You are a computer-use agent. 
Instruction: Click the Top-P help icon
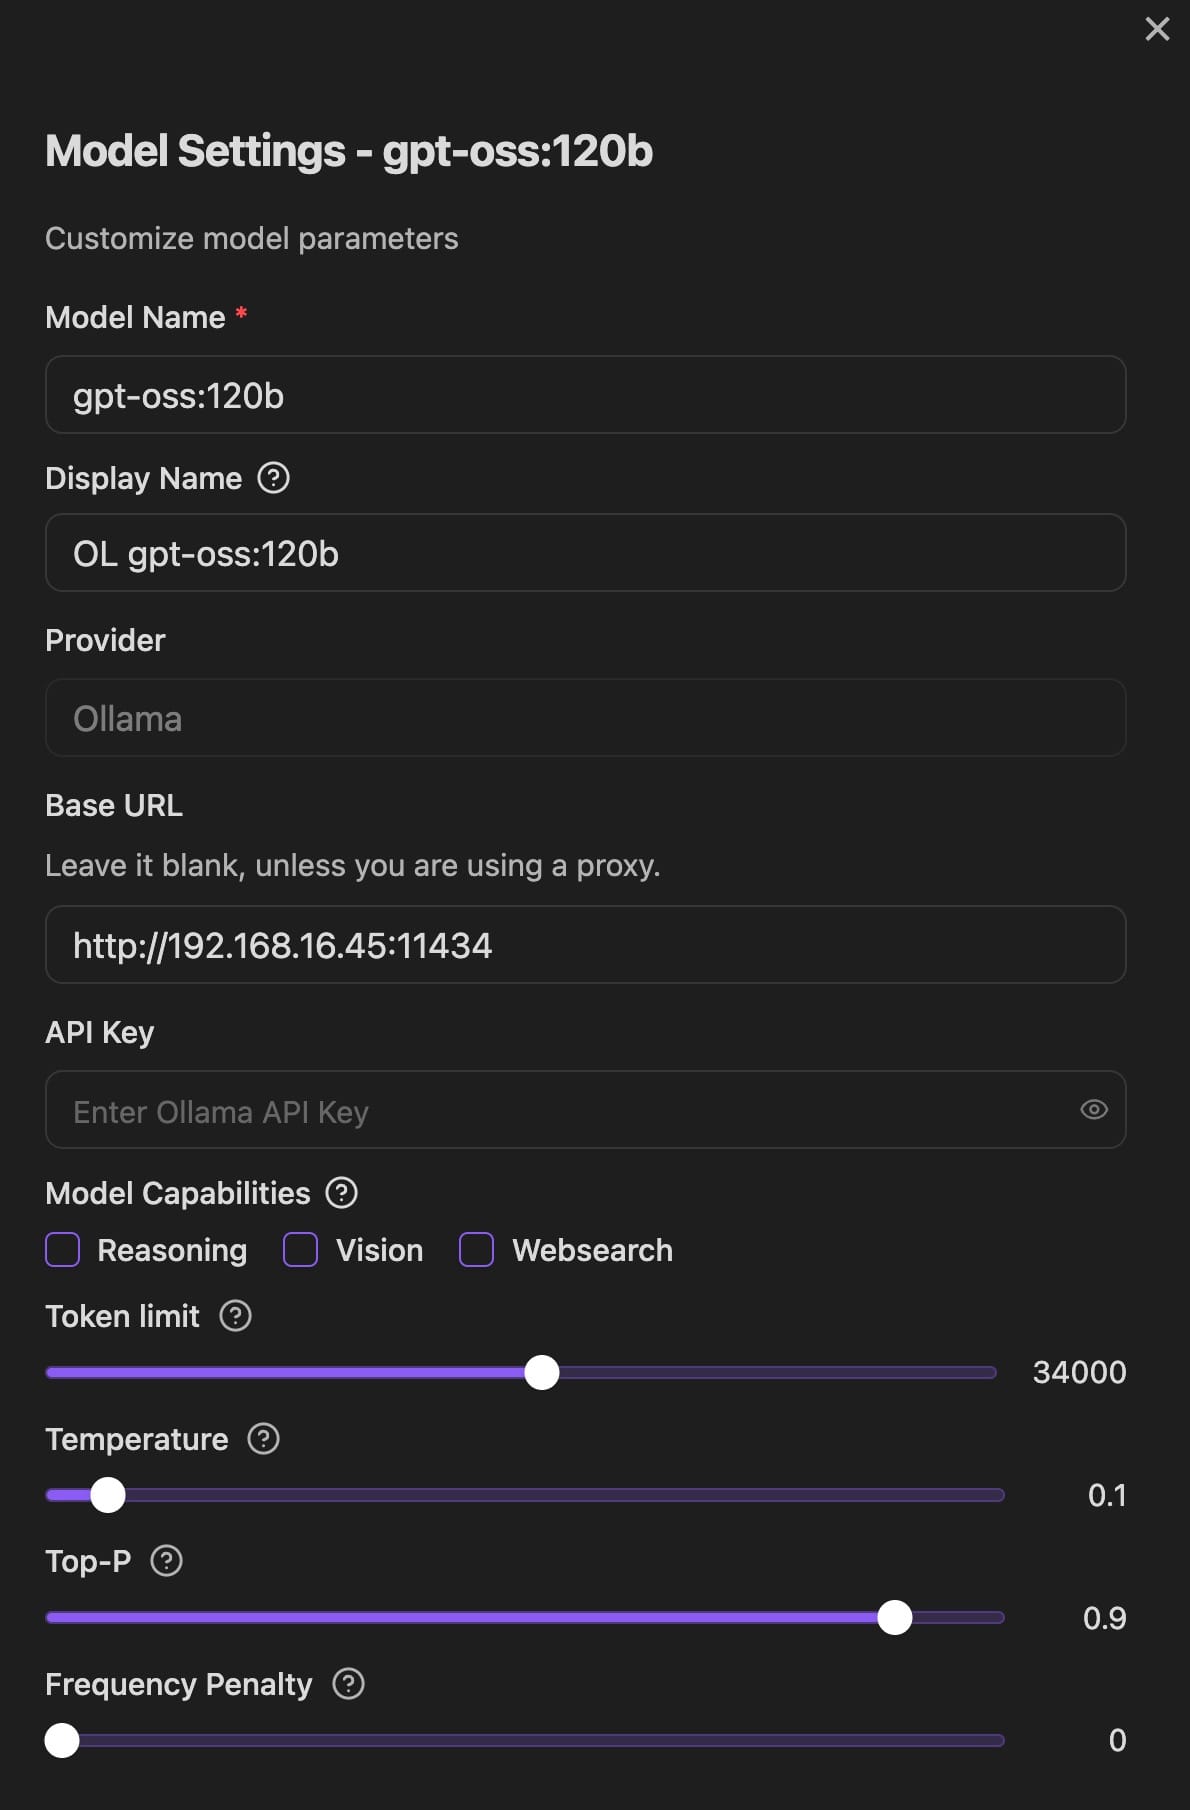tap(166, 1561)
